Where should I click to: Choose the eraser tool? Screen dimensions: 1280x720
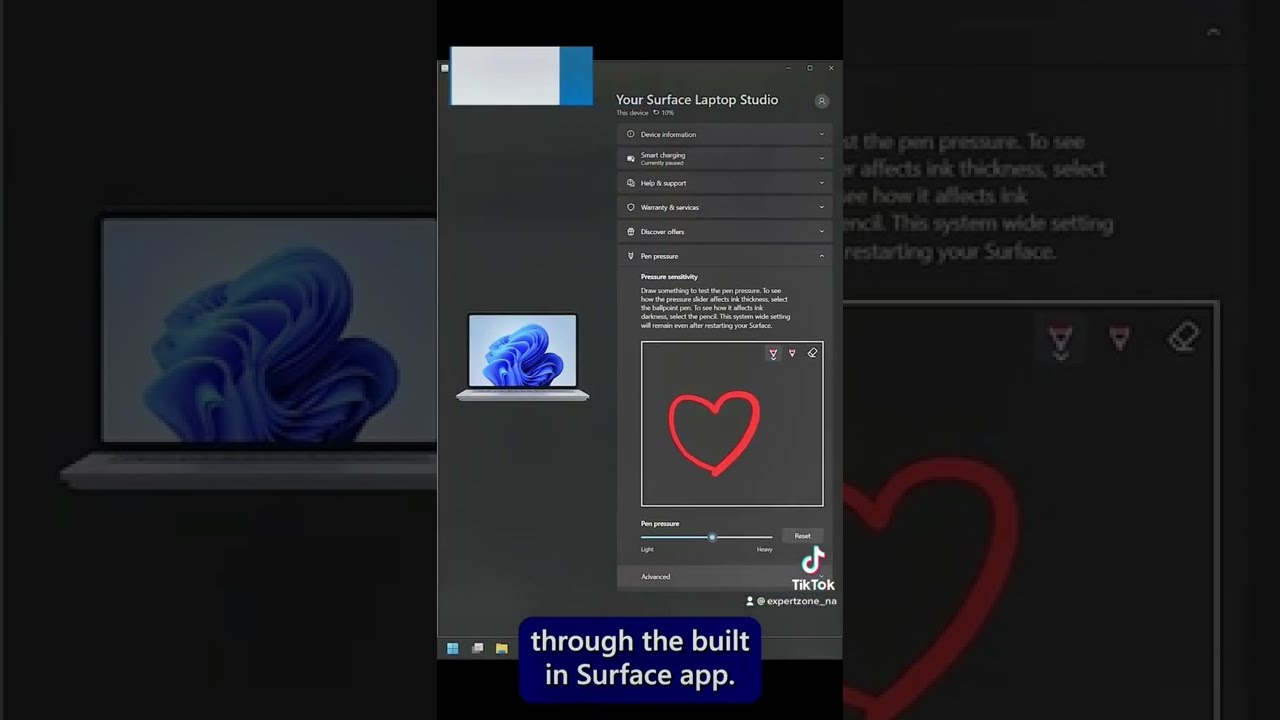point(812,353)
